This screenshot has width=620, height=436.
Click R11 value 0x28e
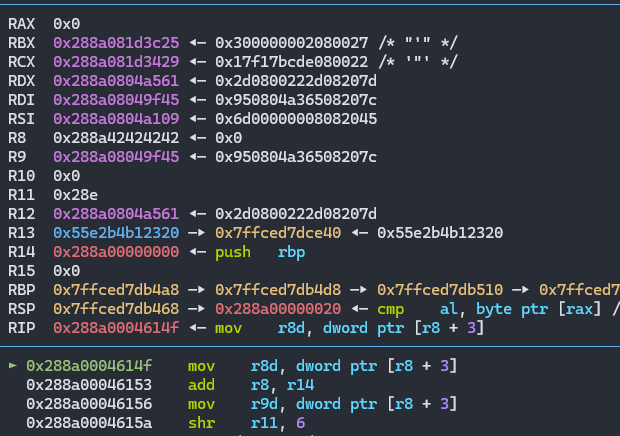point(76,195)
